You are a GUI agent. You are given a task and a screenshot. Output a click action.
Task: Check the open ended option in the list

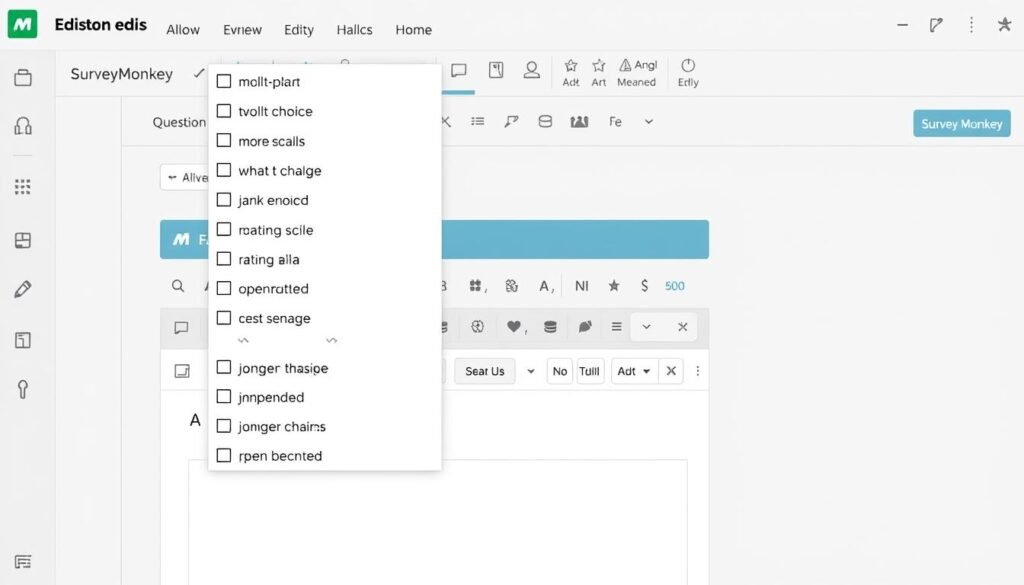click(x=223, y=288)
